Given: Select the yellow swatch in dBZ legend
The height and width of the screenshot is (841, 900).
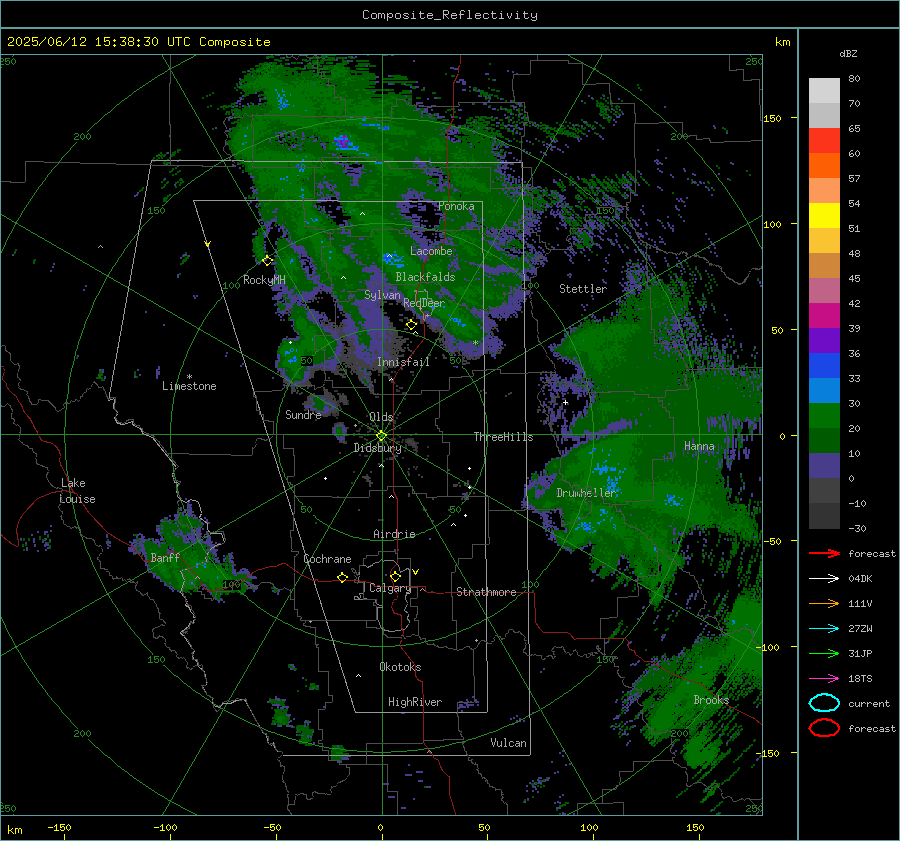Looking at the screenshot, I should click(824, 215).
